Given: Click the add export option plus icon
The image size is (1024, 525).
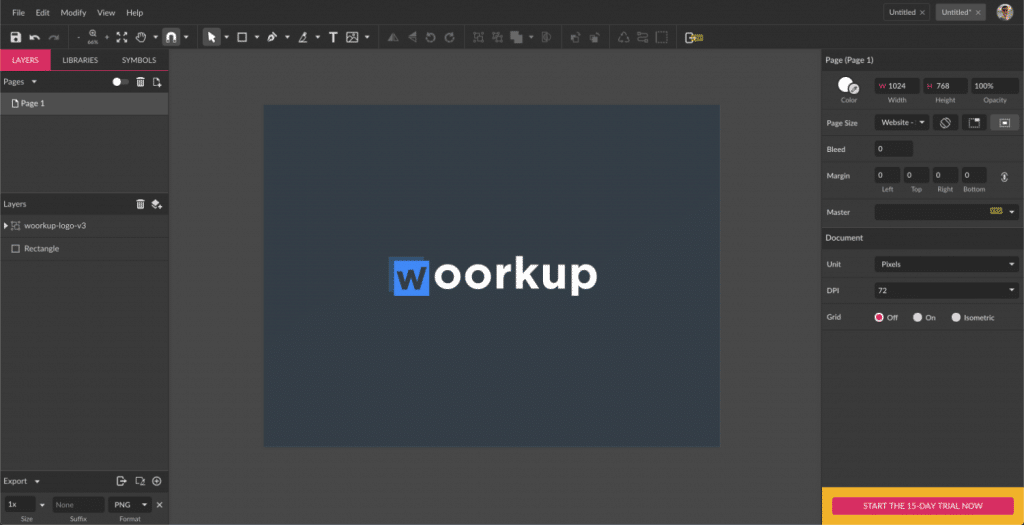Looking at the screenshot, I should [x=157, y=481].
